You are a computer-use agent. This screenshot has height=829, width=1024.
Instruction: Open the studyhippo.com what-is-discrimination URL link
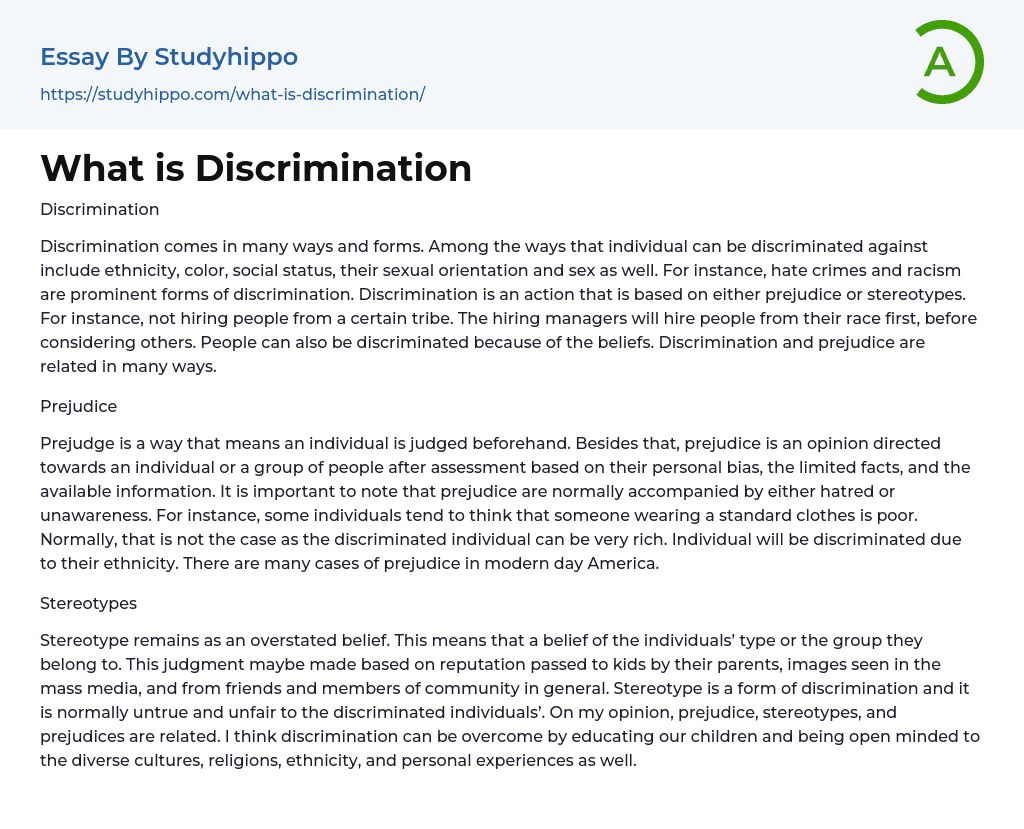(x=232, y=94)
